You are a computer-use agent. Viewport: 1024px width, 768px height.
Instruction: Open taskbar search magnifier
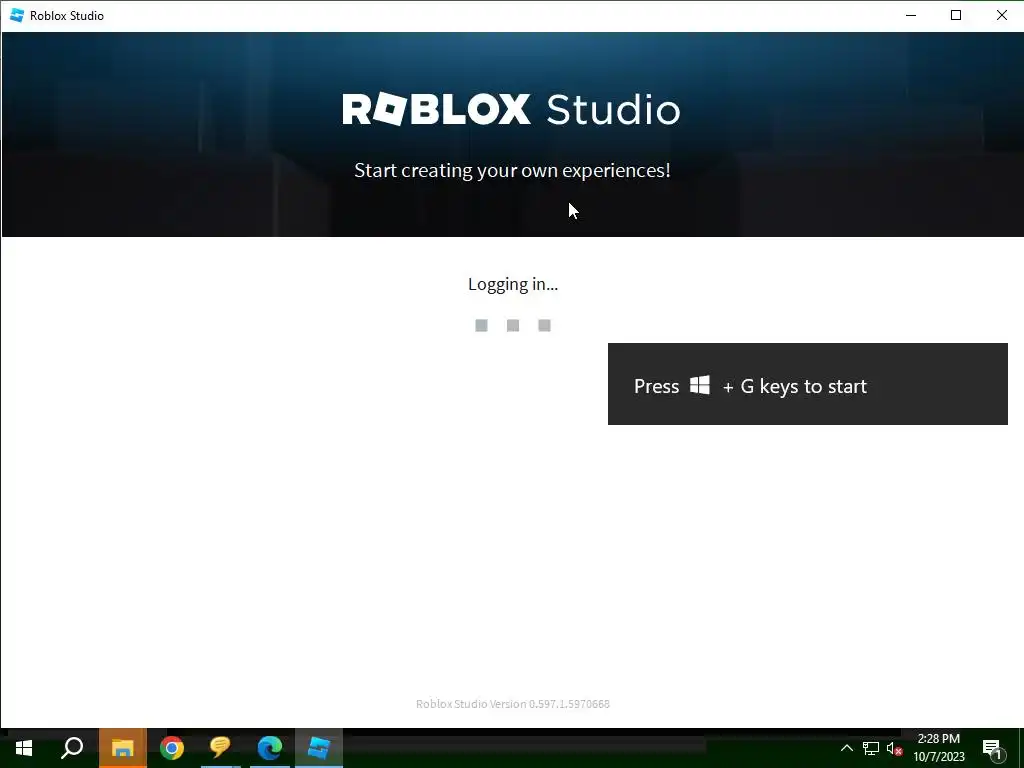pyautogui.click(x=72, y=748)
